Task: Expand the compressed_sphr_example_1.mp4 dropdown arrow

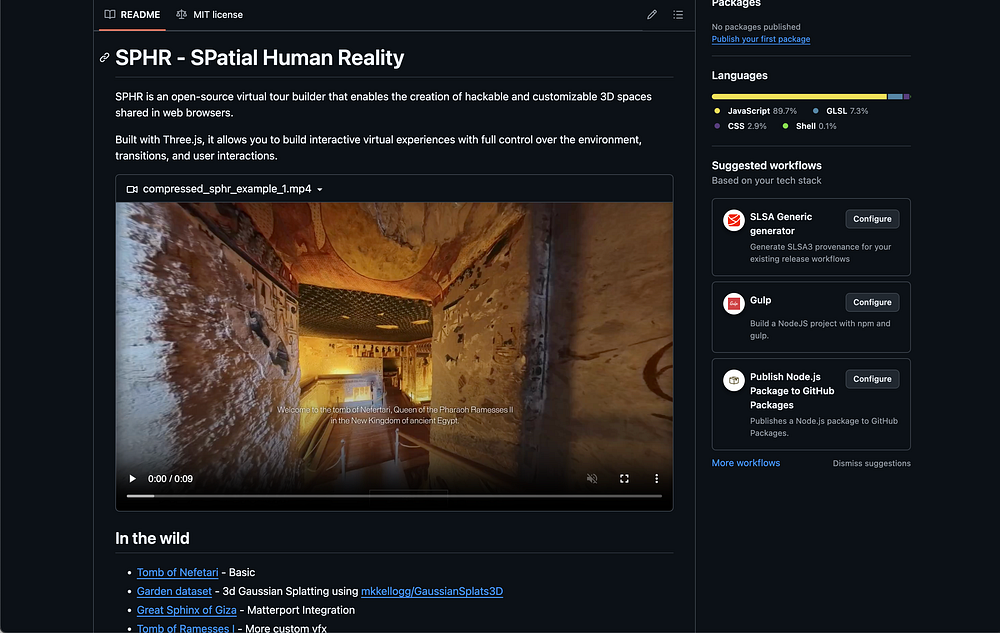Action: 320,189
